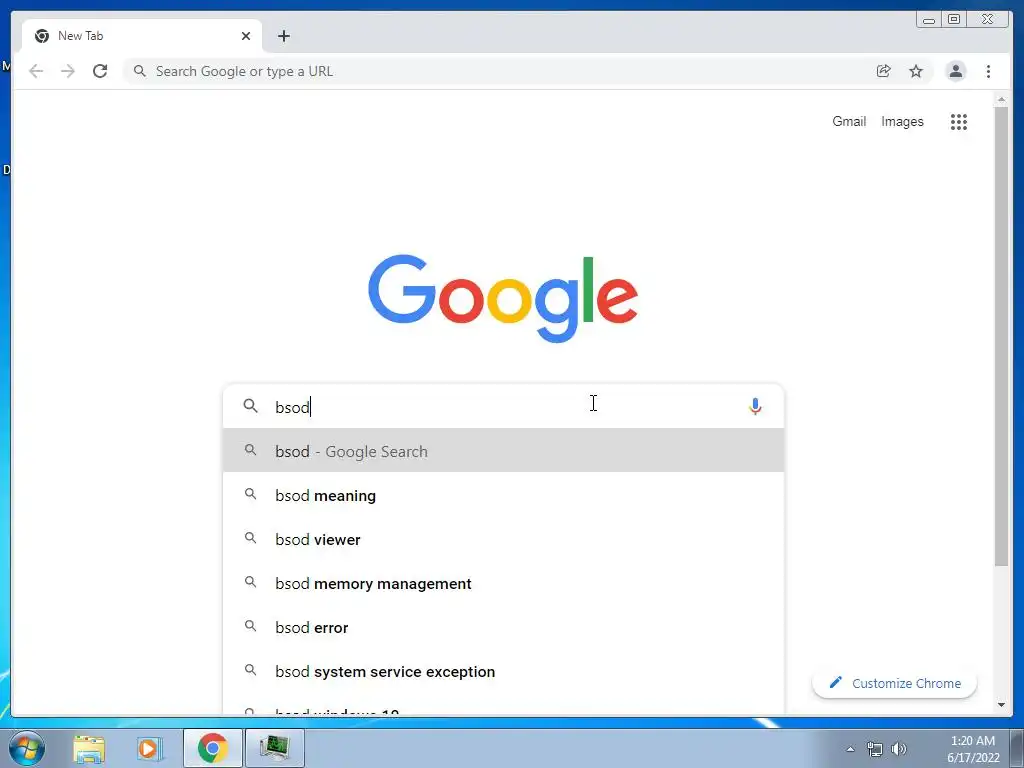This screenshot has width=1024, height=768.
Task: Open the Windows Start menu orb
Action: tap(26, 748)
